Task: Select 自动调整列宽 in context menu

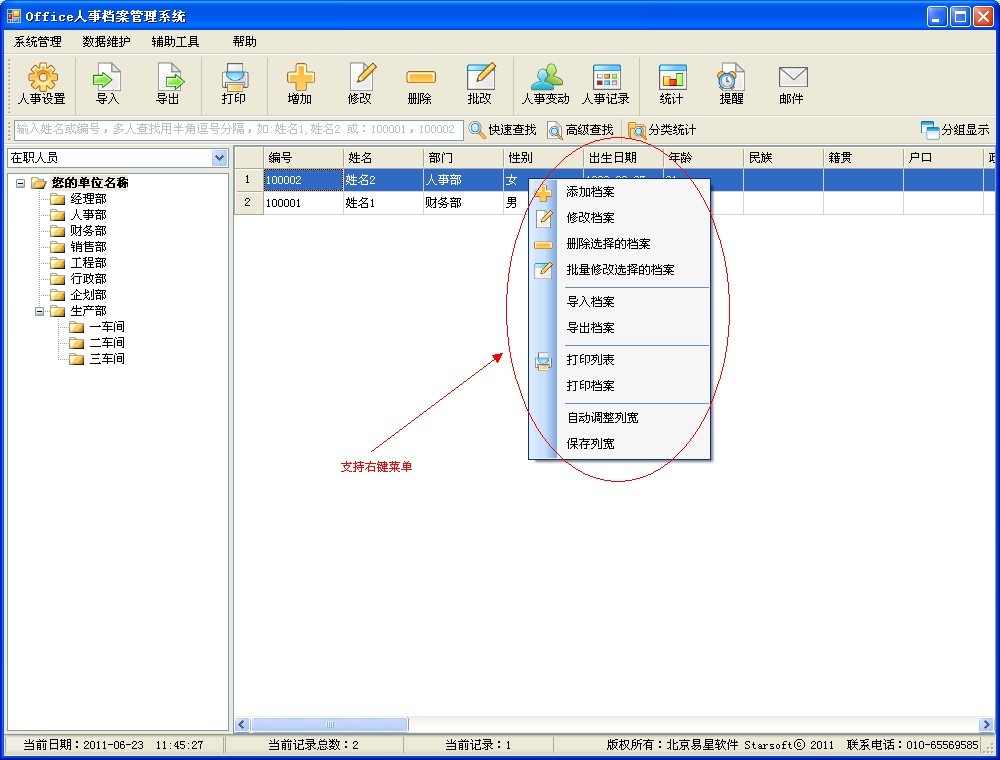Action: pos(602,418)
